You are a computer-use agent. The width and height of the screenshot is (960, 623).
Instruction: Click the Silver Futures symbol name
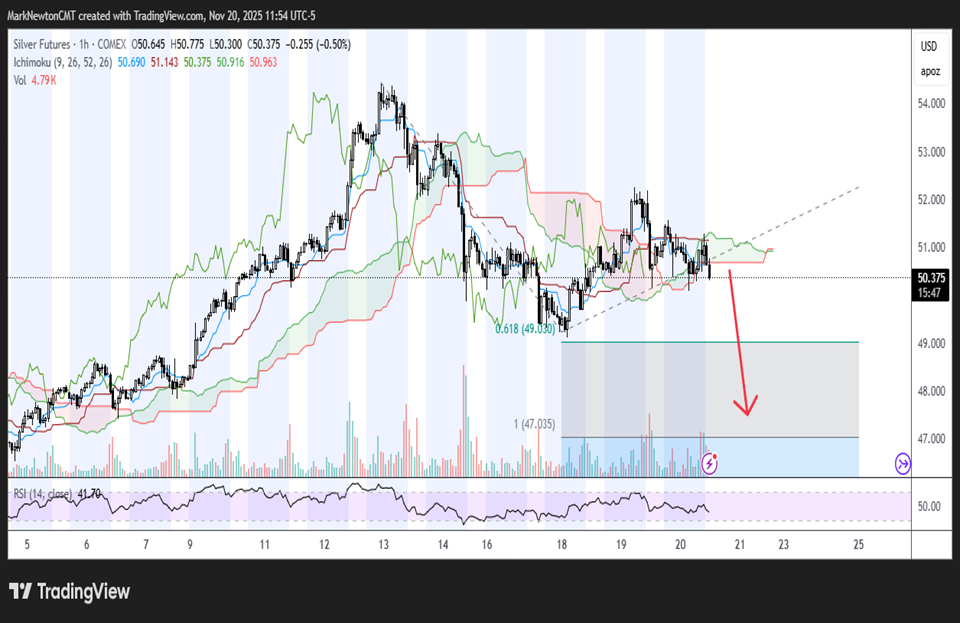(x=44, y=45)
